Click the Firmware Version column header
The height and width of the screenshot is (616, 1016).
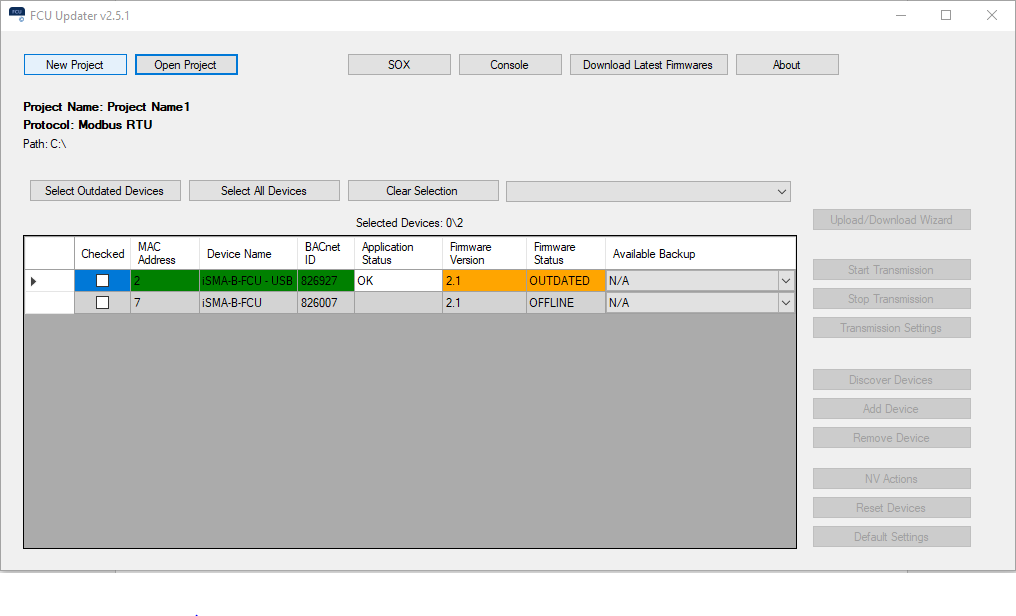tap(484, 254)
